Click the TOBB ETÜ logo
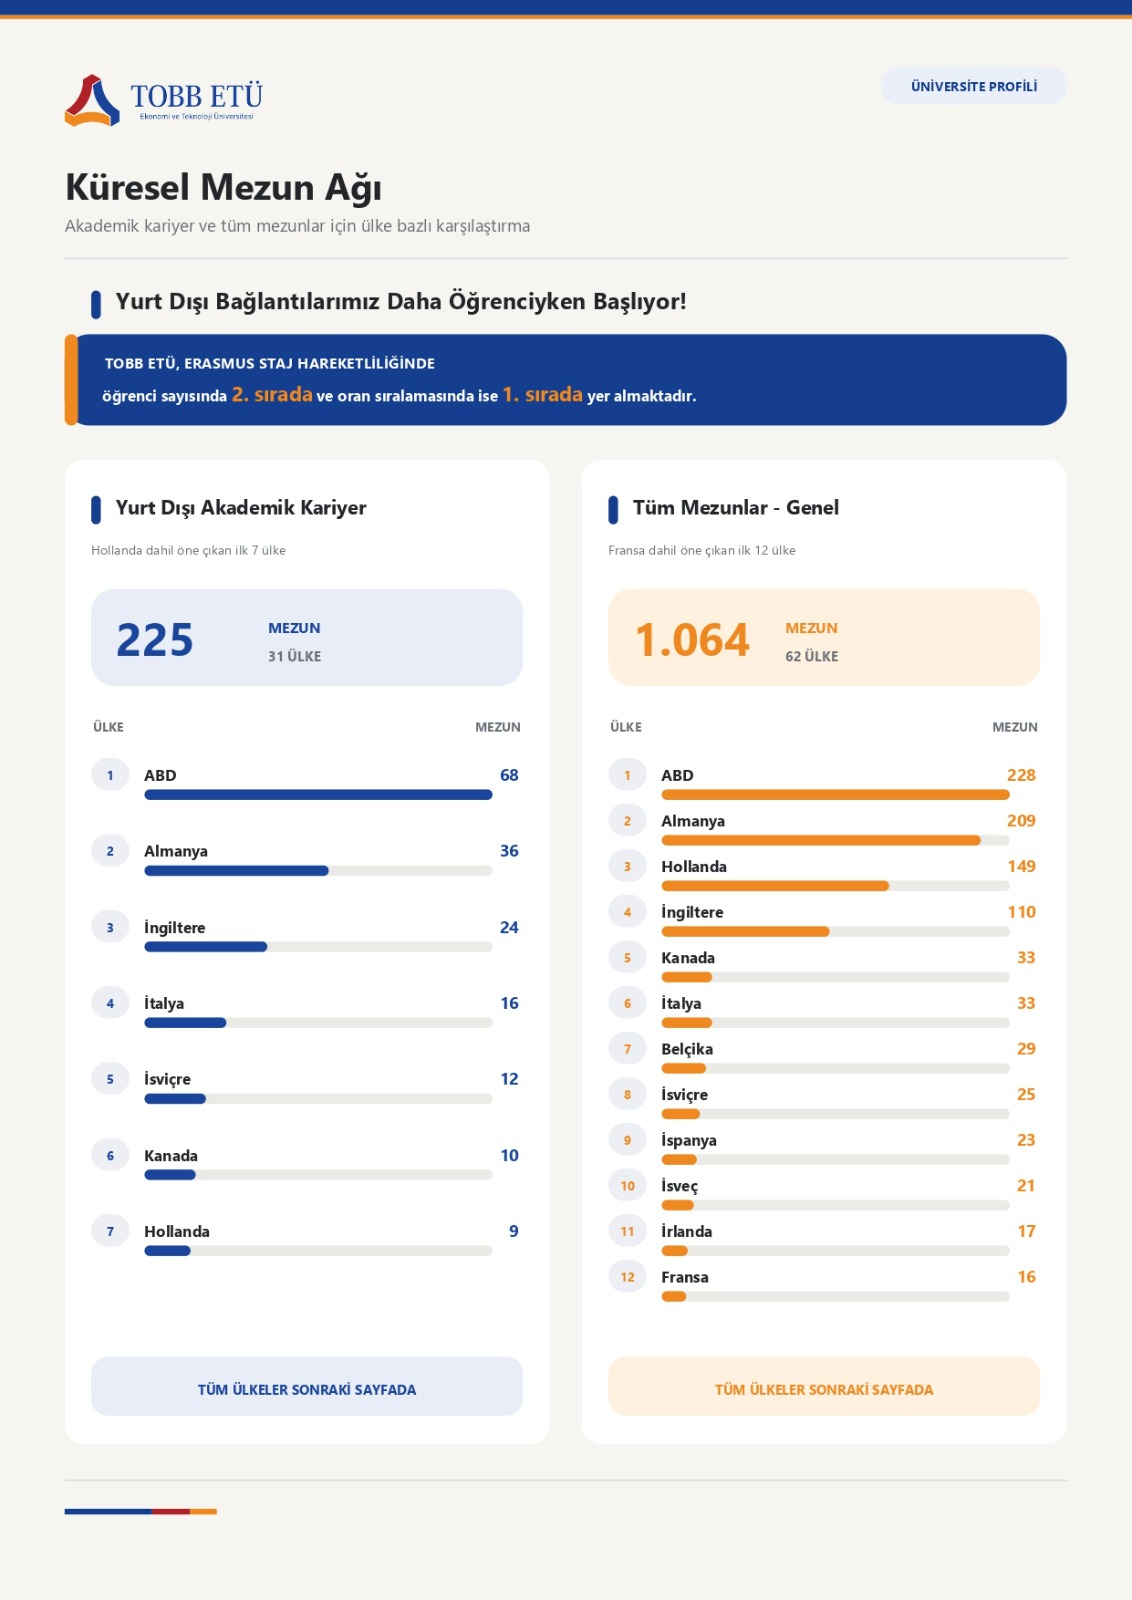Screen dimensions: 1132x1600 pos(164,100)
